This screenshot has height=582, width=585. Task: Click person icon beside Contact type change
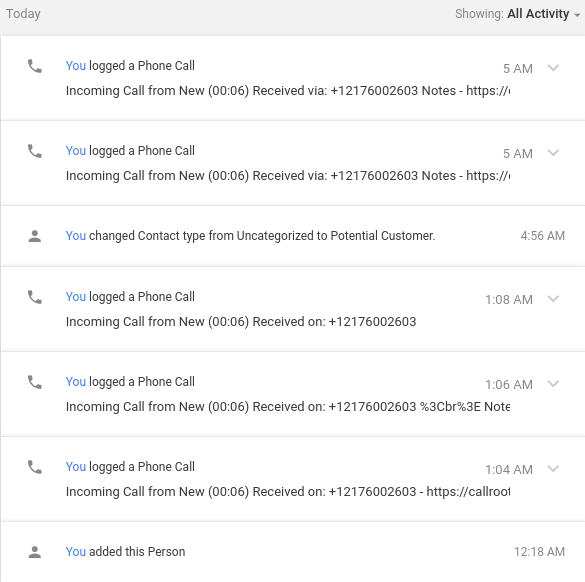(x=35, y=236)
